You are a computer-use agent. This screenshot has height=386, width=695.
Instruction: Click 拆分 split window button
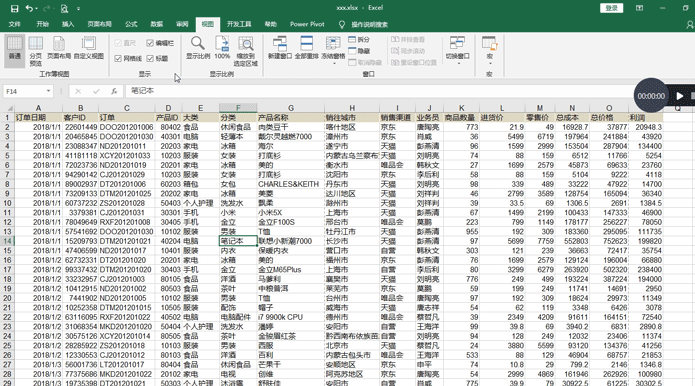pyautogui.click(x=359, y=39)
